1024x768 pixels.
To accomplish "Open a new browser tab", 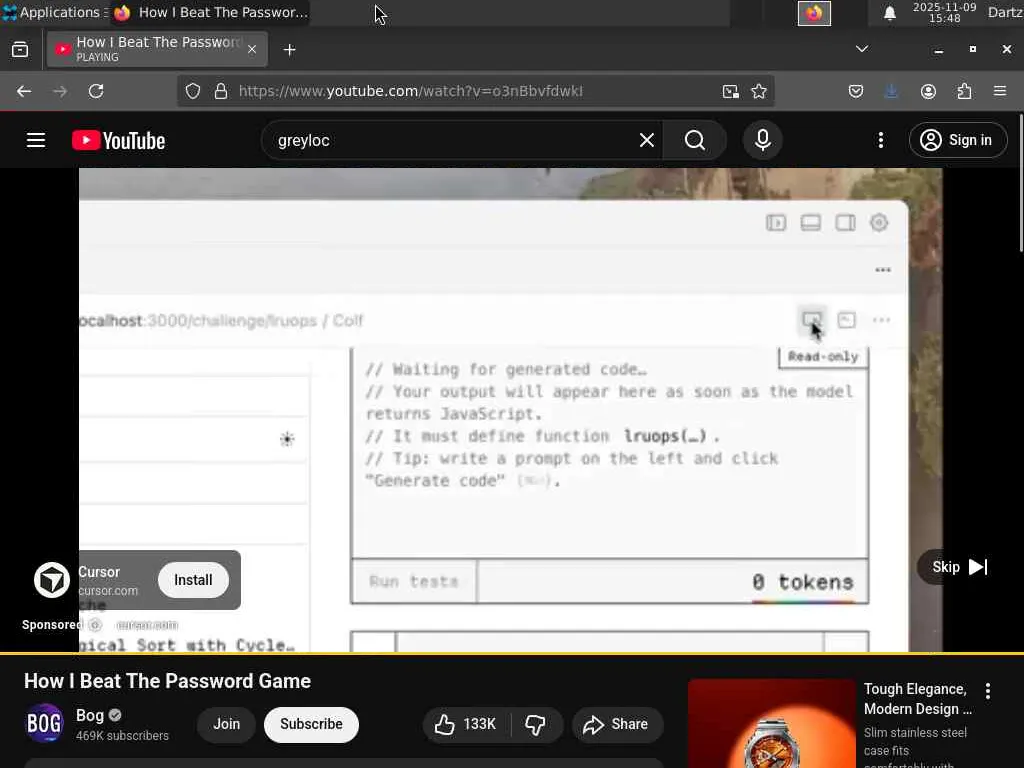I will (x=289, y=50).
